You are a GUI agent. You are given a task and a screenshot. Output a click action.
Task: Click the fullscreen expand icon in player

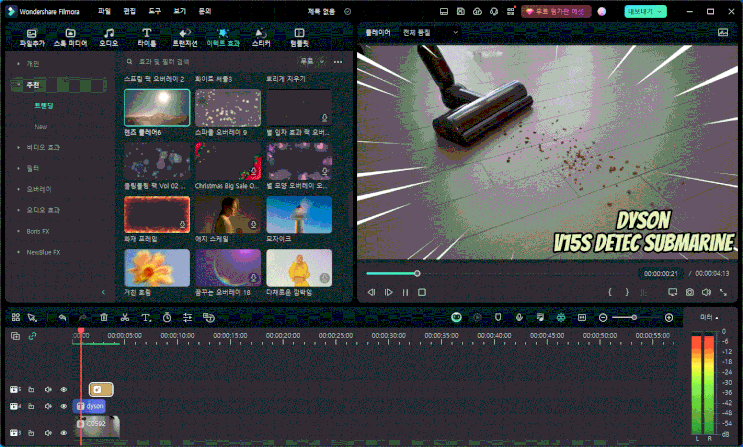(x=723, y=292)
